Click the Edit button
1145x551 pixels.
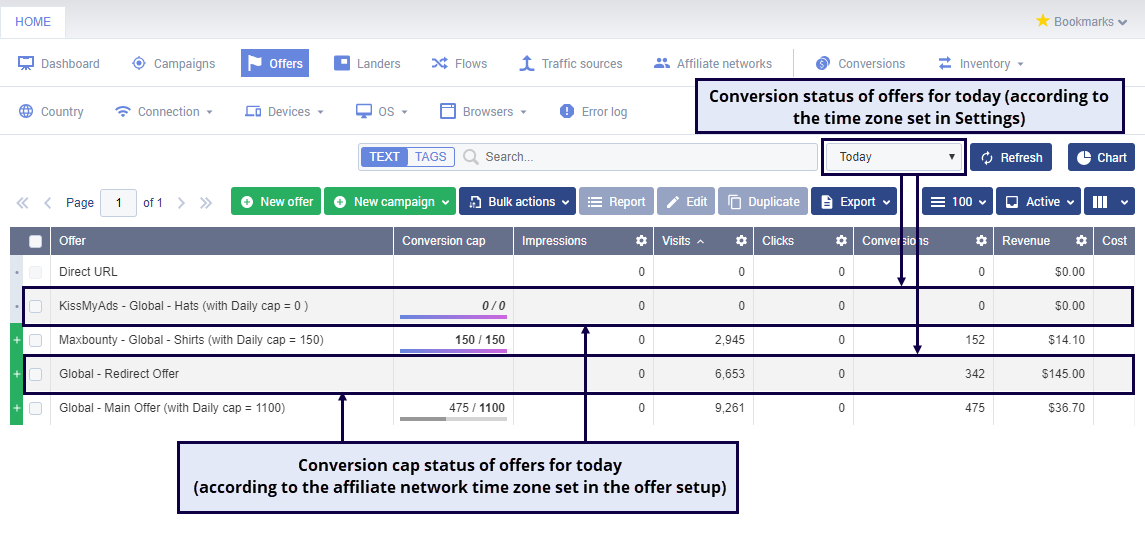click(x=686, y=201)
